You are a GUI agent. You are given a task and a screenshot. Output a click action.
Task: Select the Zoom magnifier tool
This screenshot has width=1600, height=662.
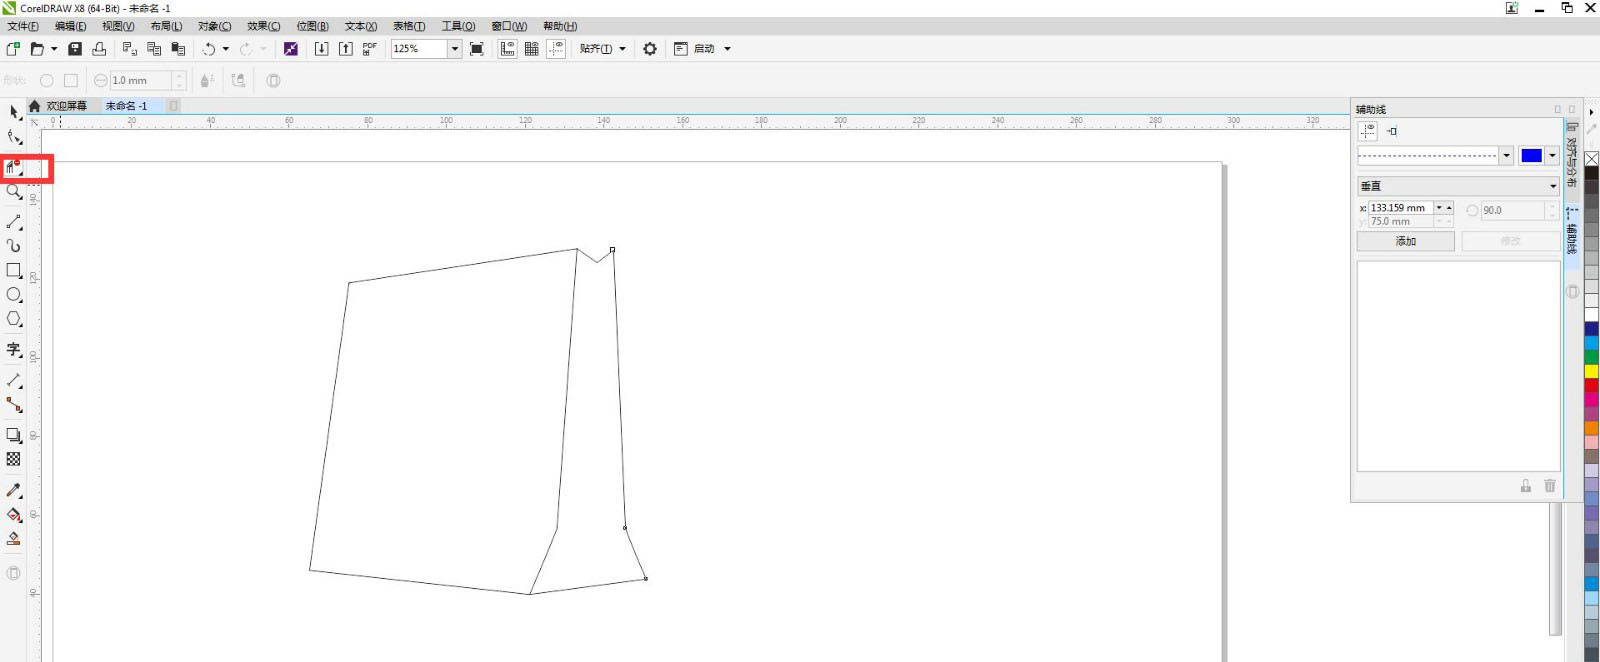[14, 192]
